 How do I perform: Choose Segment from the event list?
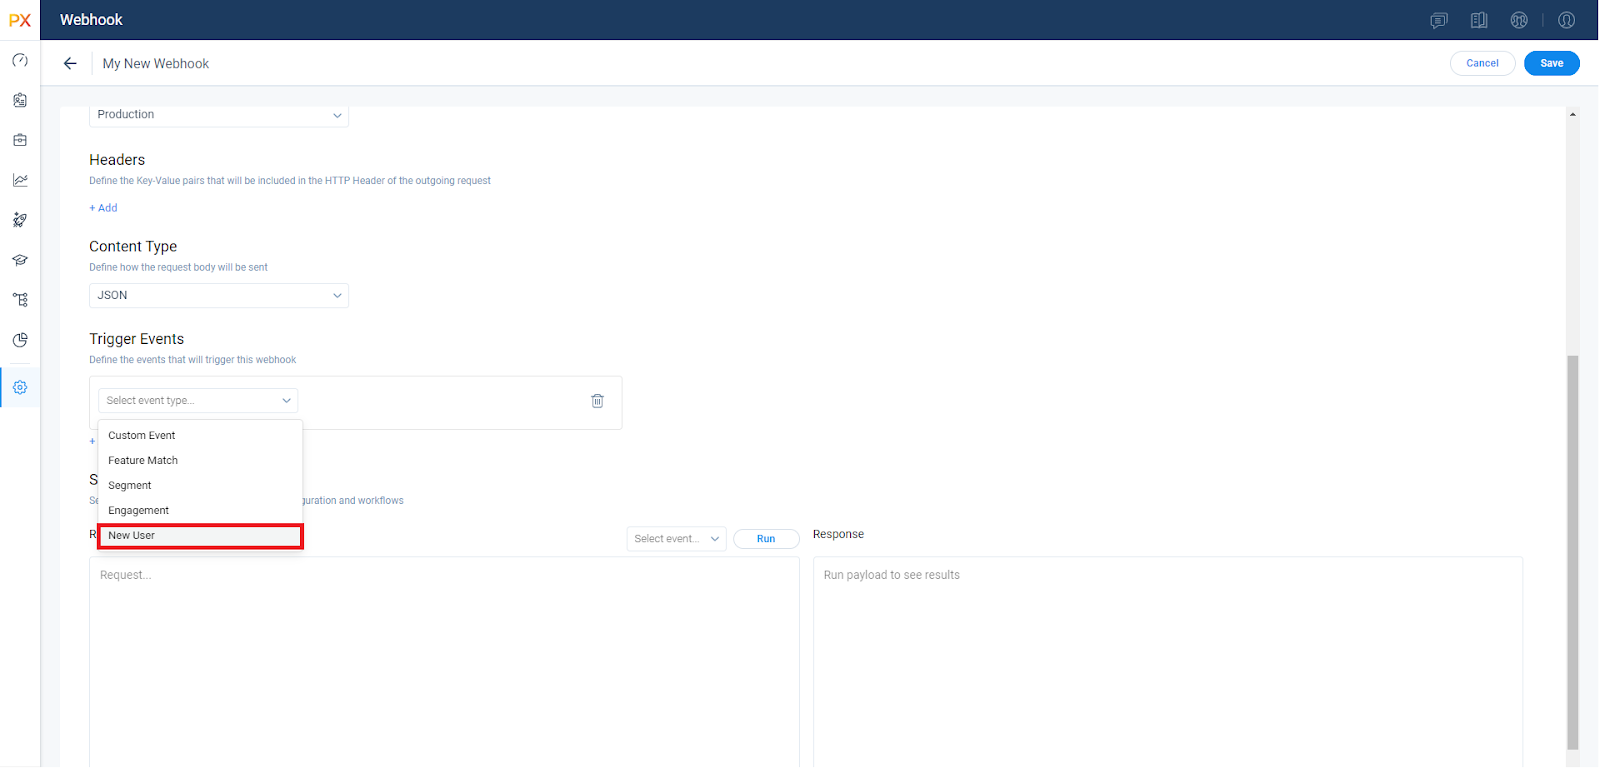point(200,485)
